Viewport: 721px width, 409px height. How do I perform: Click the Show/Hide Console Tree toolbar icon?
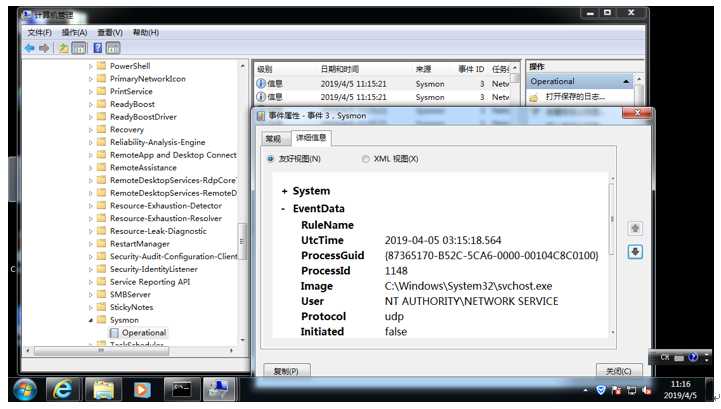click(79, 48)
